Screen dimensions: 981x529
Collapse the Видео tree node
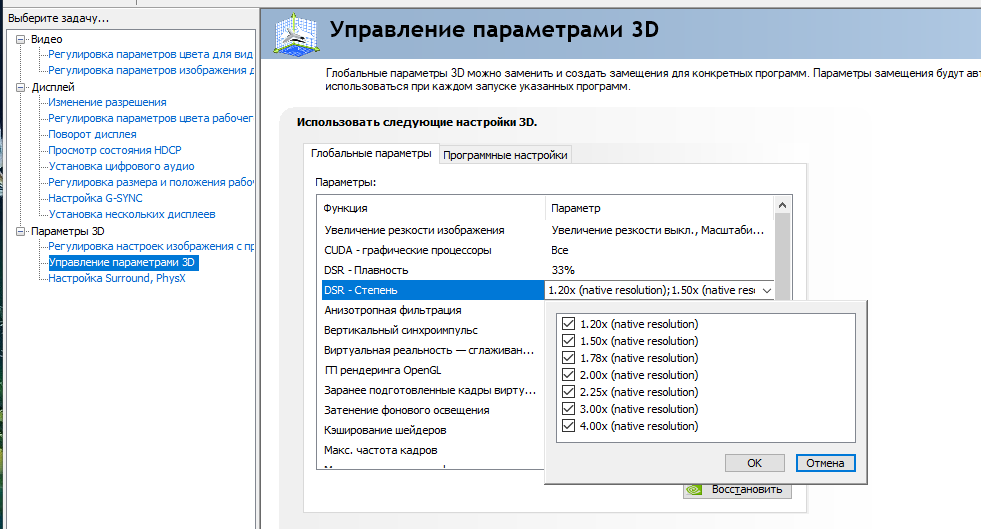(x=20, y=39)
